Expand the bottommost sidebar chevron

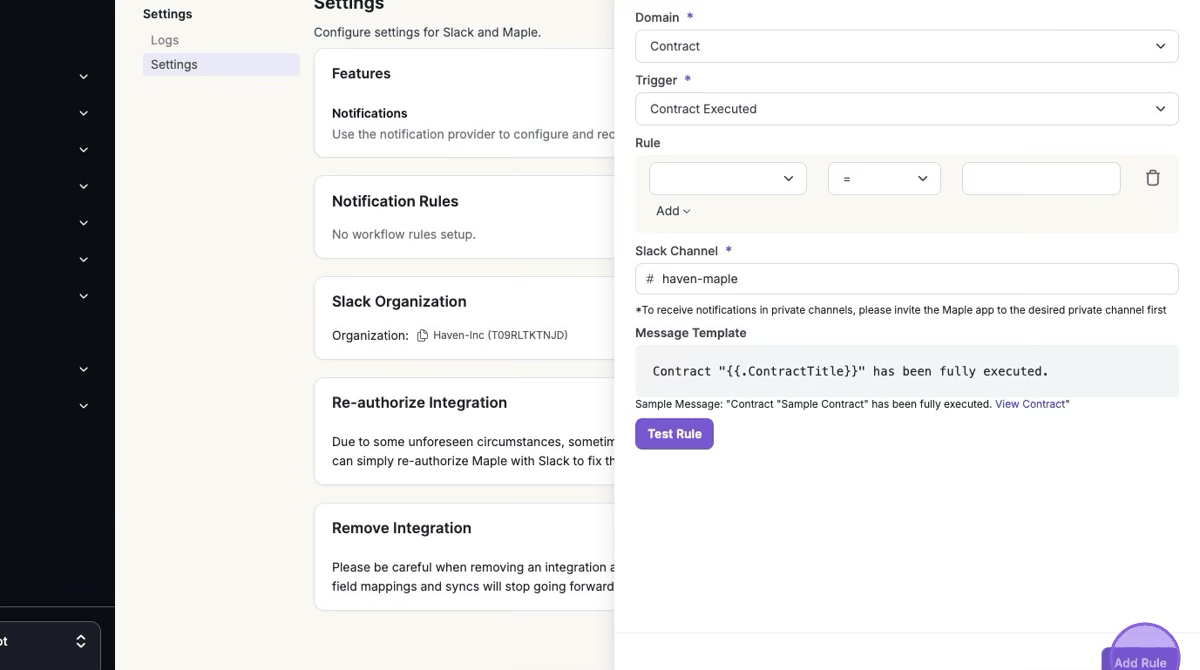pyautogui.click(x=84, y=406)
